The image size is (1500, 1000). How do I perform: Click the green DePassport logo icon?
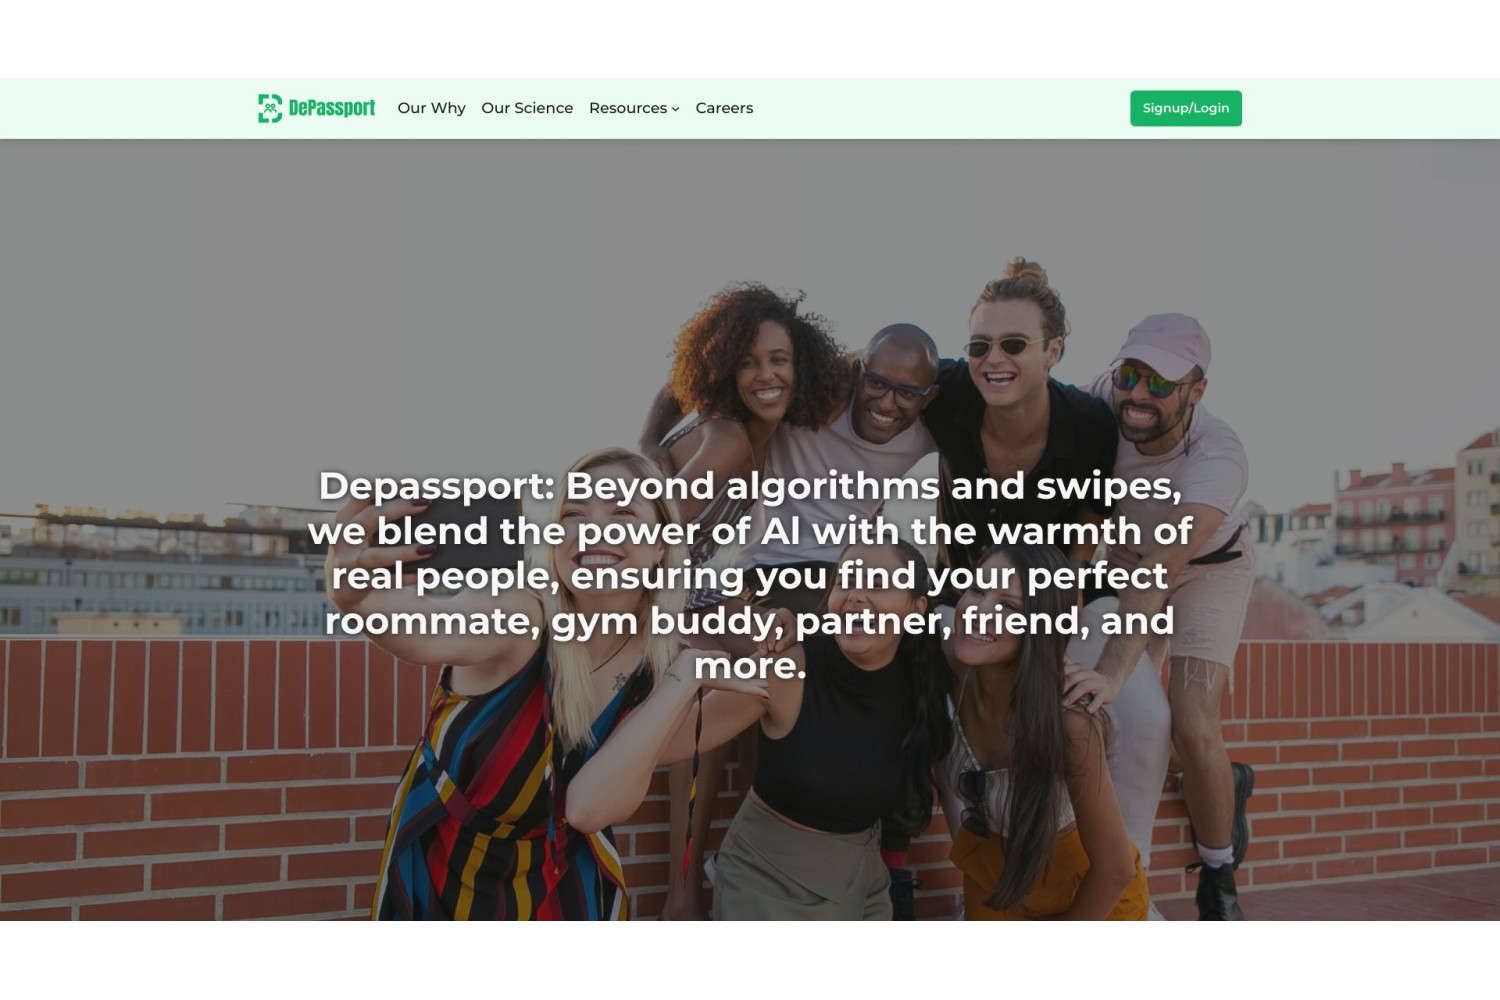tap(270, 108)
